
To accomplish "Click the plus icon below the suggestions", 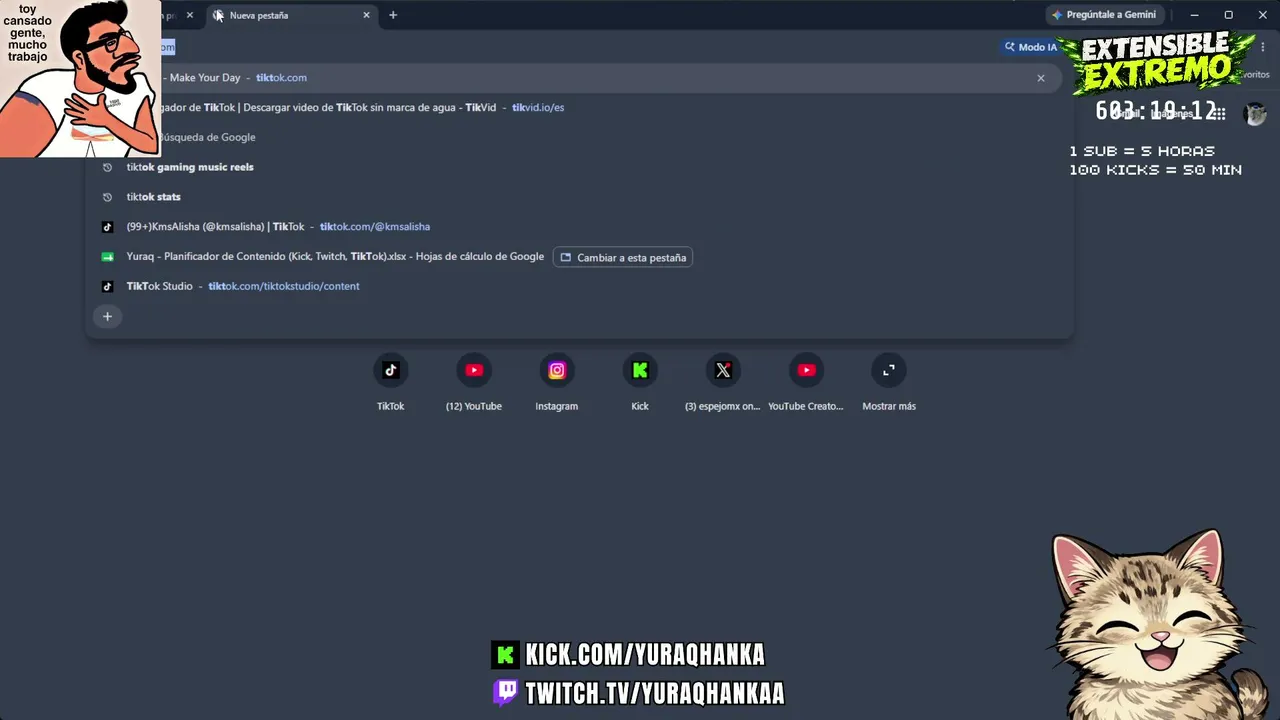I will pos(107,317).
